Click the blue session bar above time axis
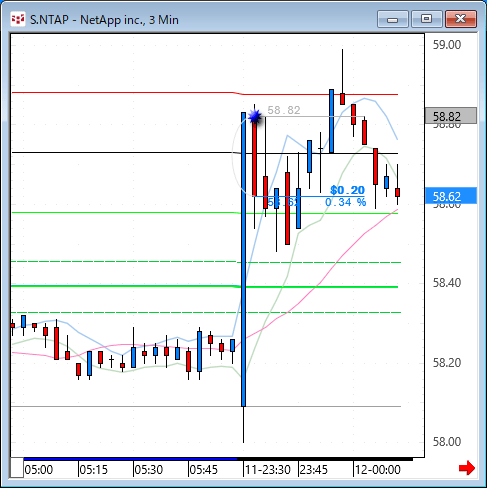Image resolution: width=487 pixels, height=488 pixels. tap(130, 459)
